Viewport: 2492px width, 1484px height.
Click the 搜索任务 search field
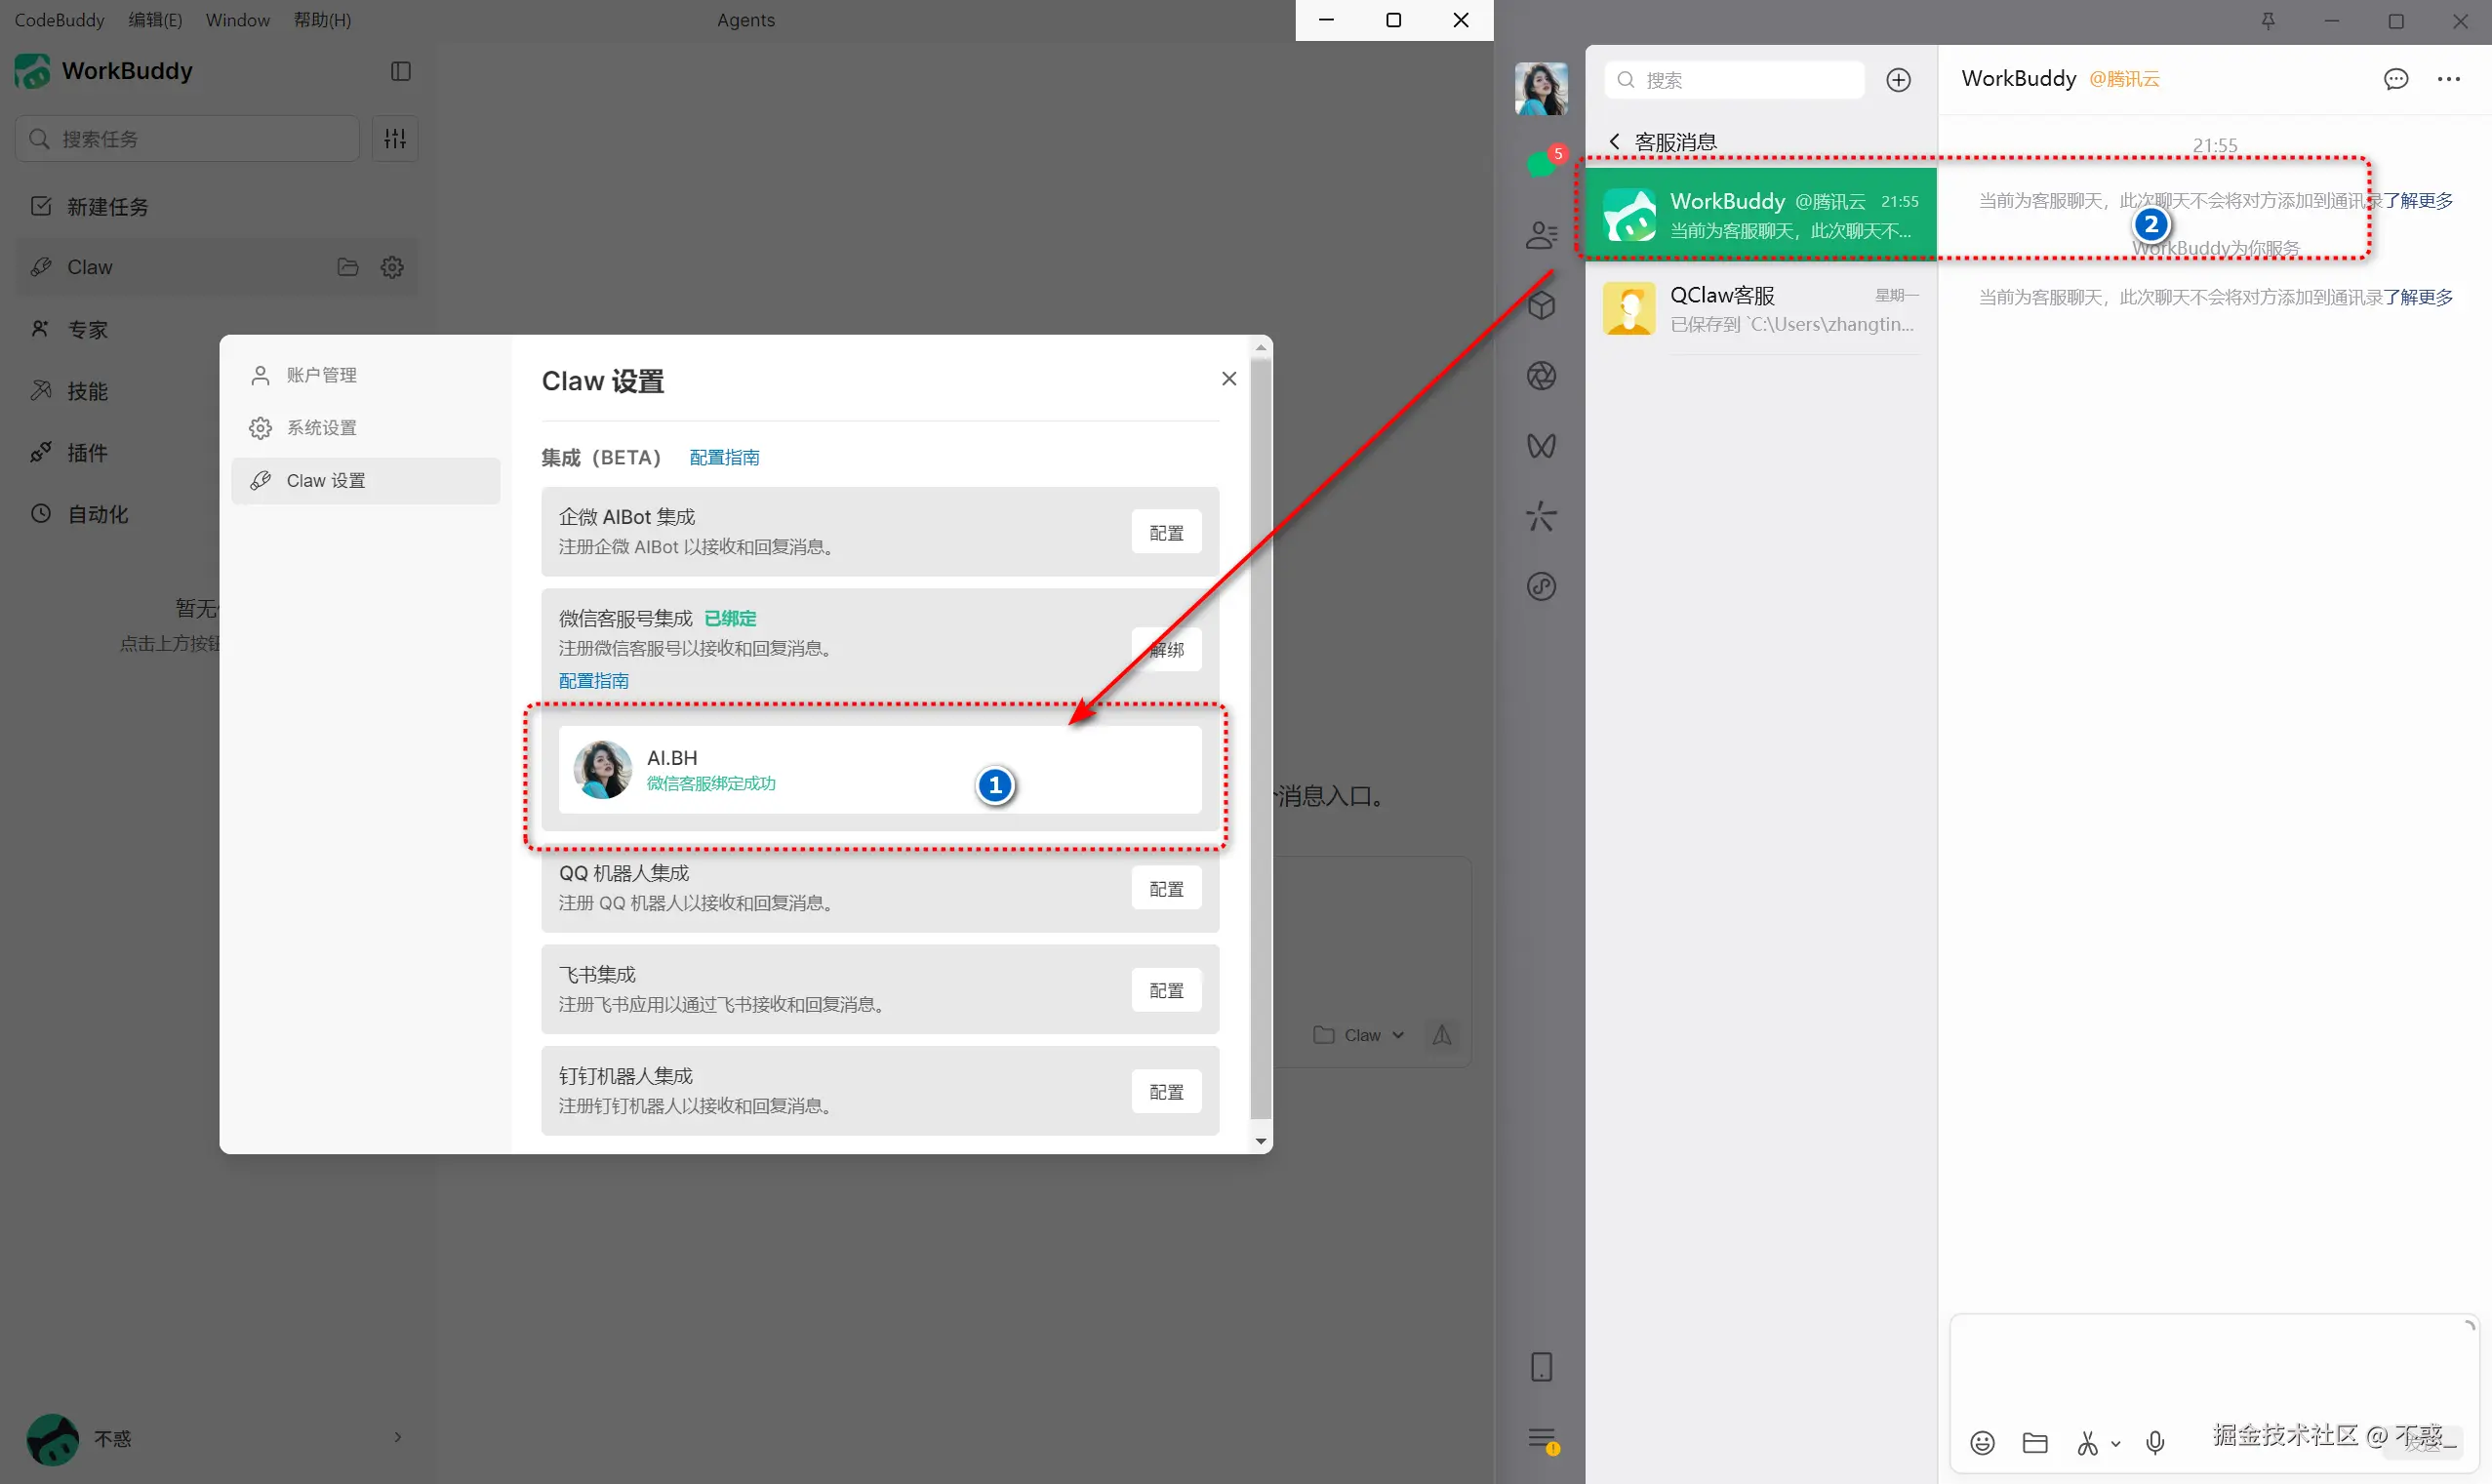coord(200,138)
